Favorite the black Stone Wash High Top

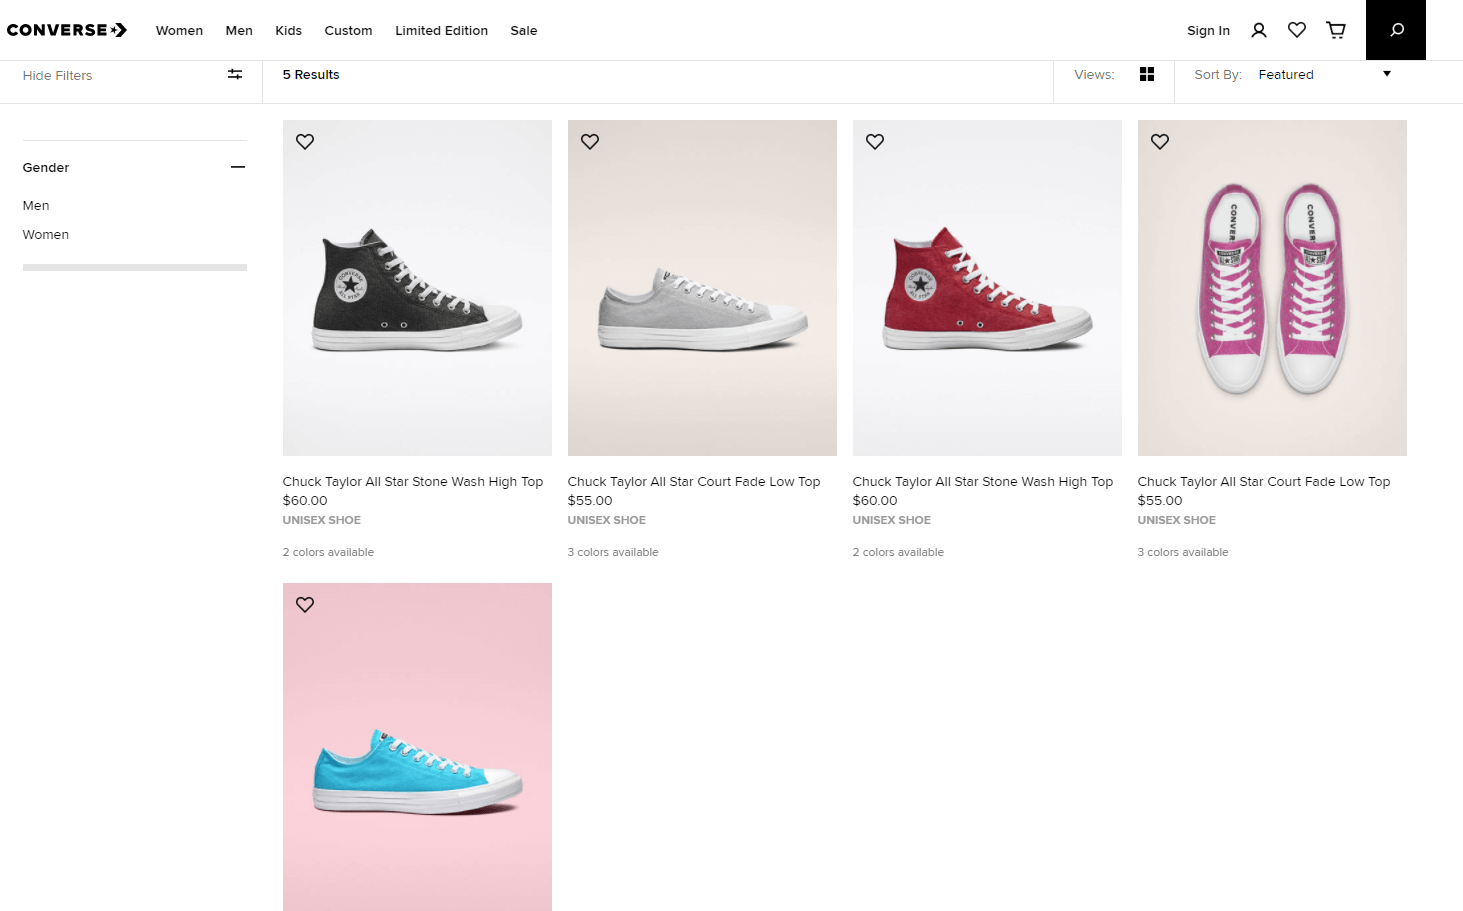tap(305, 142)
